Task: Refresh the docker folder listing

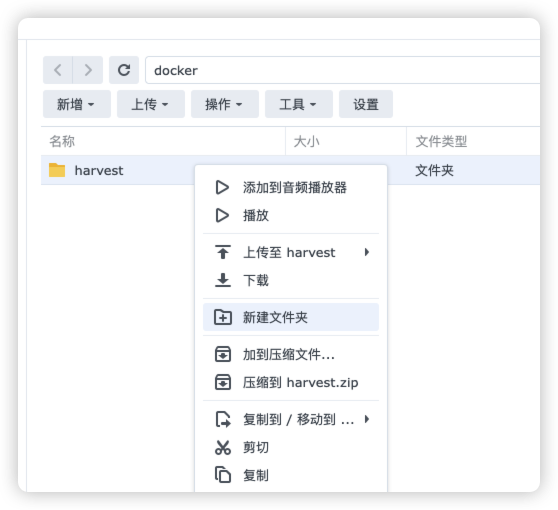Action: [124, 70]
